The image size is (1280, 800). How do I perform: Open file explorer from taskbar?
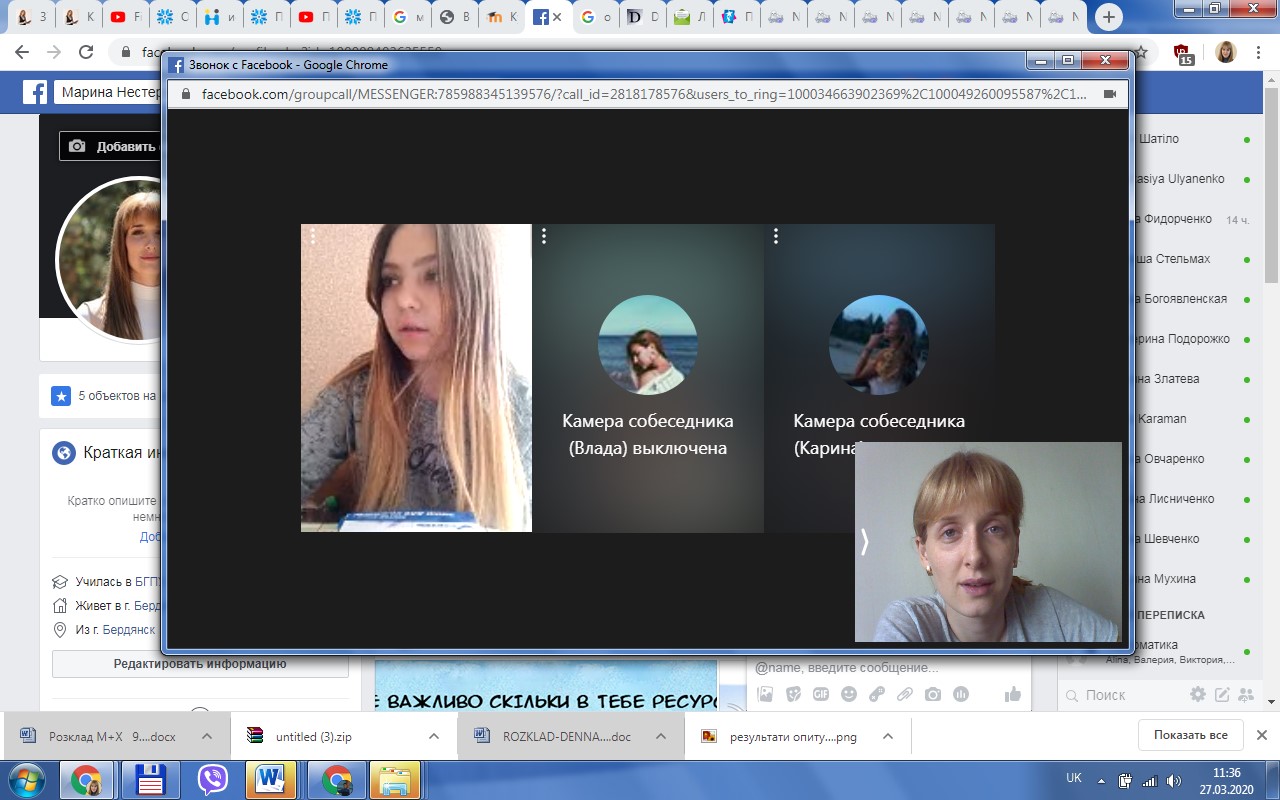click(395, 779)
